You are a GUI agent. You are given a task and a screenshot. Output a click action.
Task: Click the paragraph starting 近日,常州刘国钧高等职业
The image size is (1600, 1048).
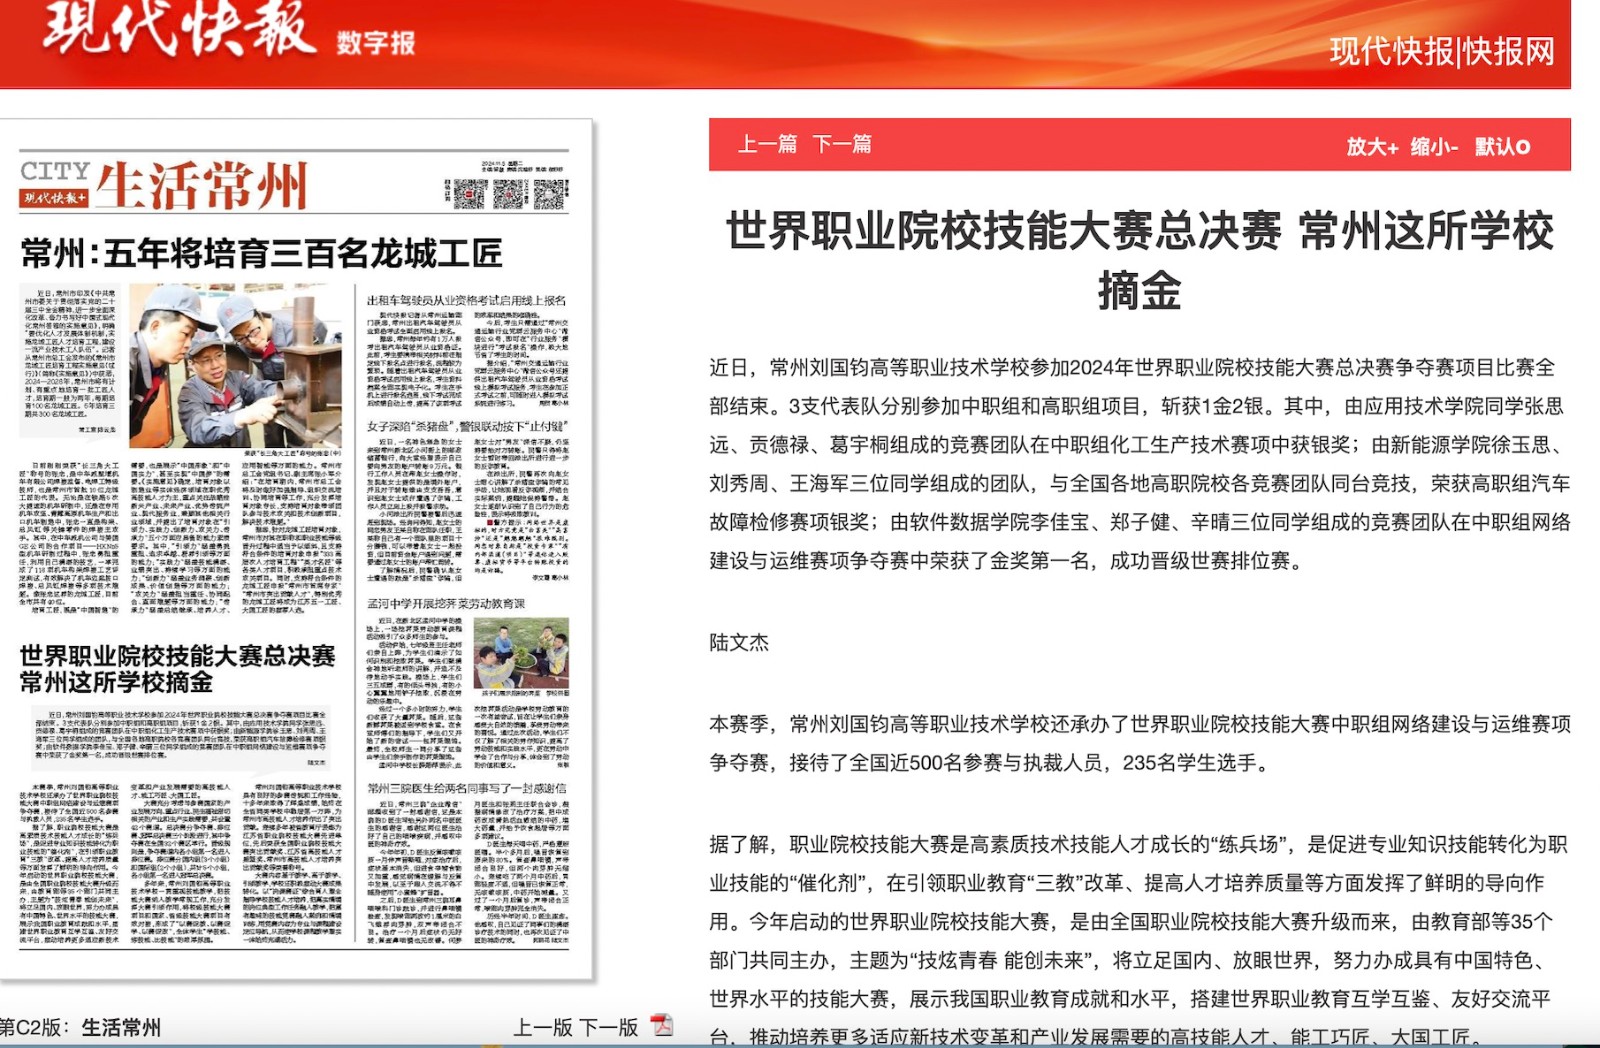[1140, 464]
